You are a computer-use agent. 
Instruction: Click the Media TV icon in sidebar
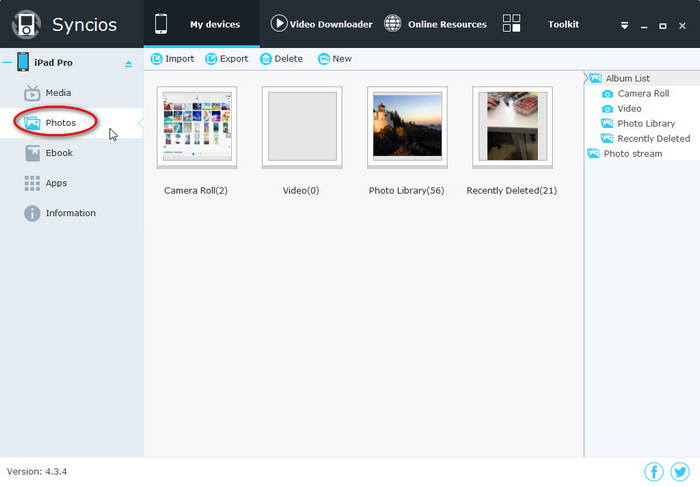pos(32,93)
